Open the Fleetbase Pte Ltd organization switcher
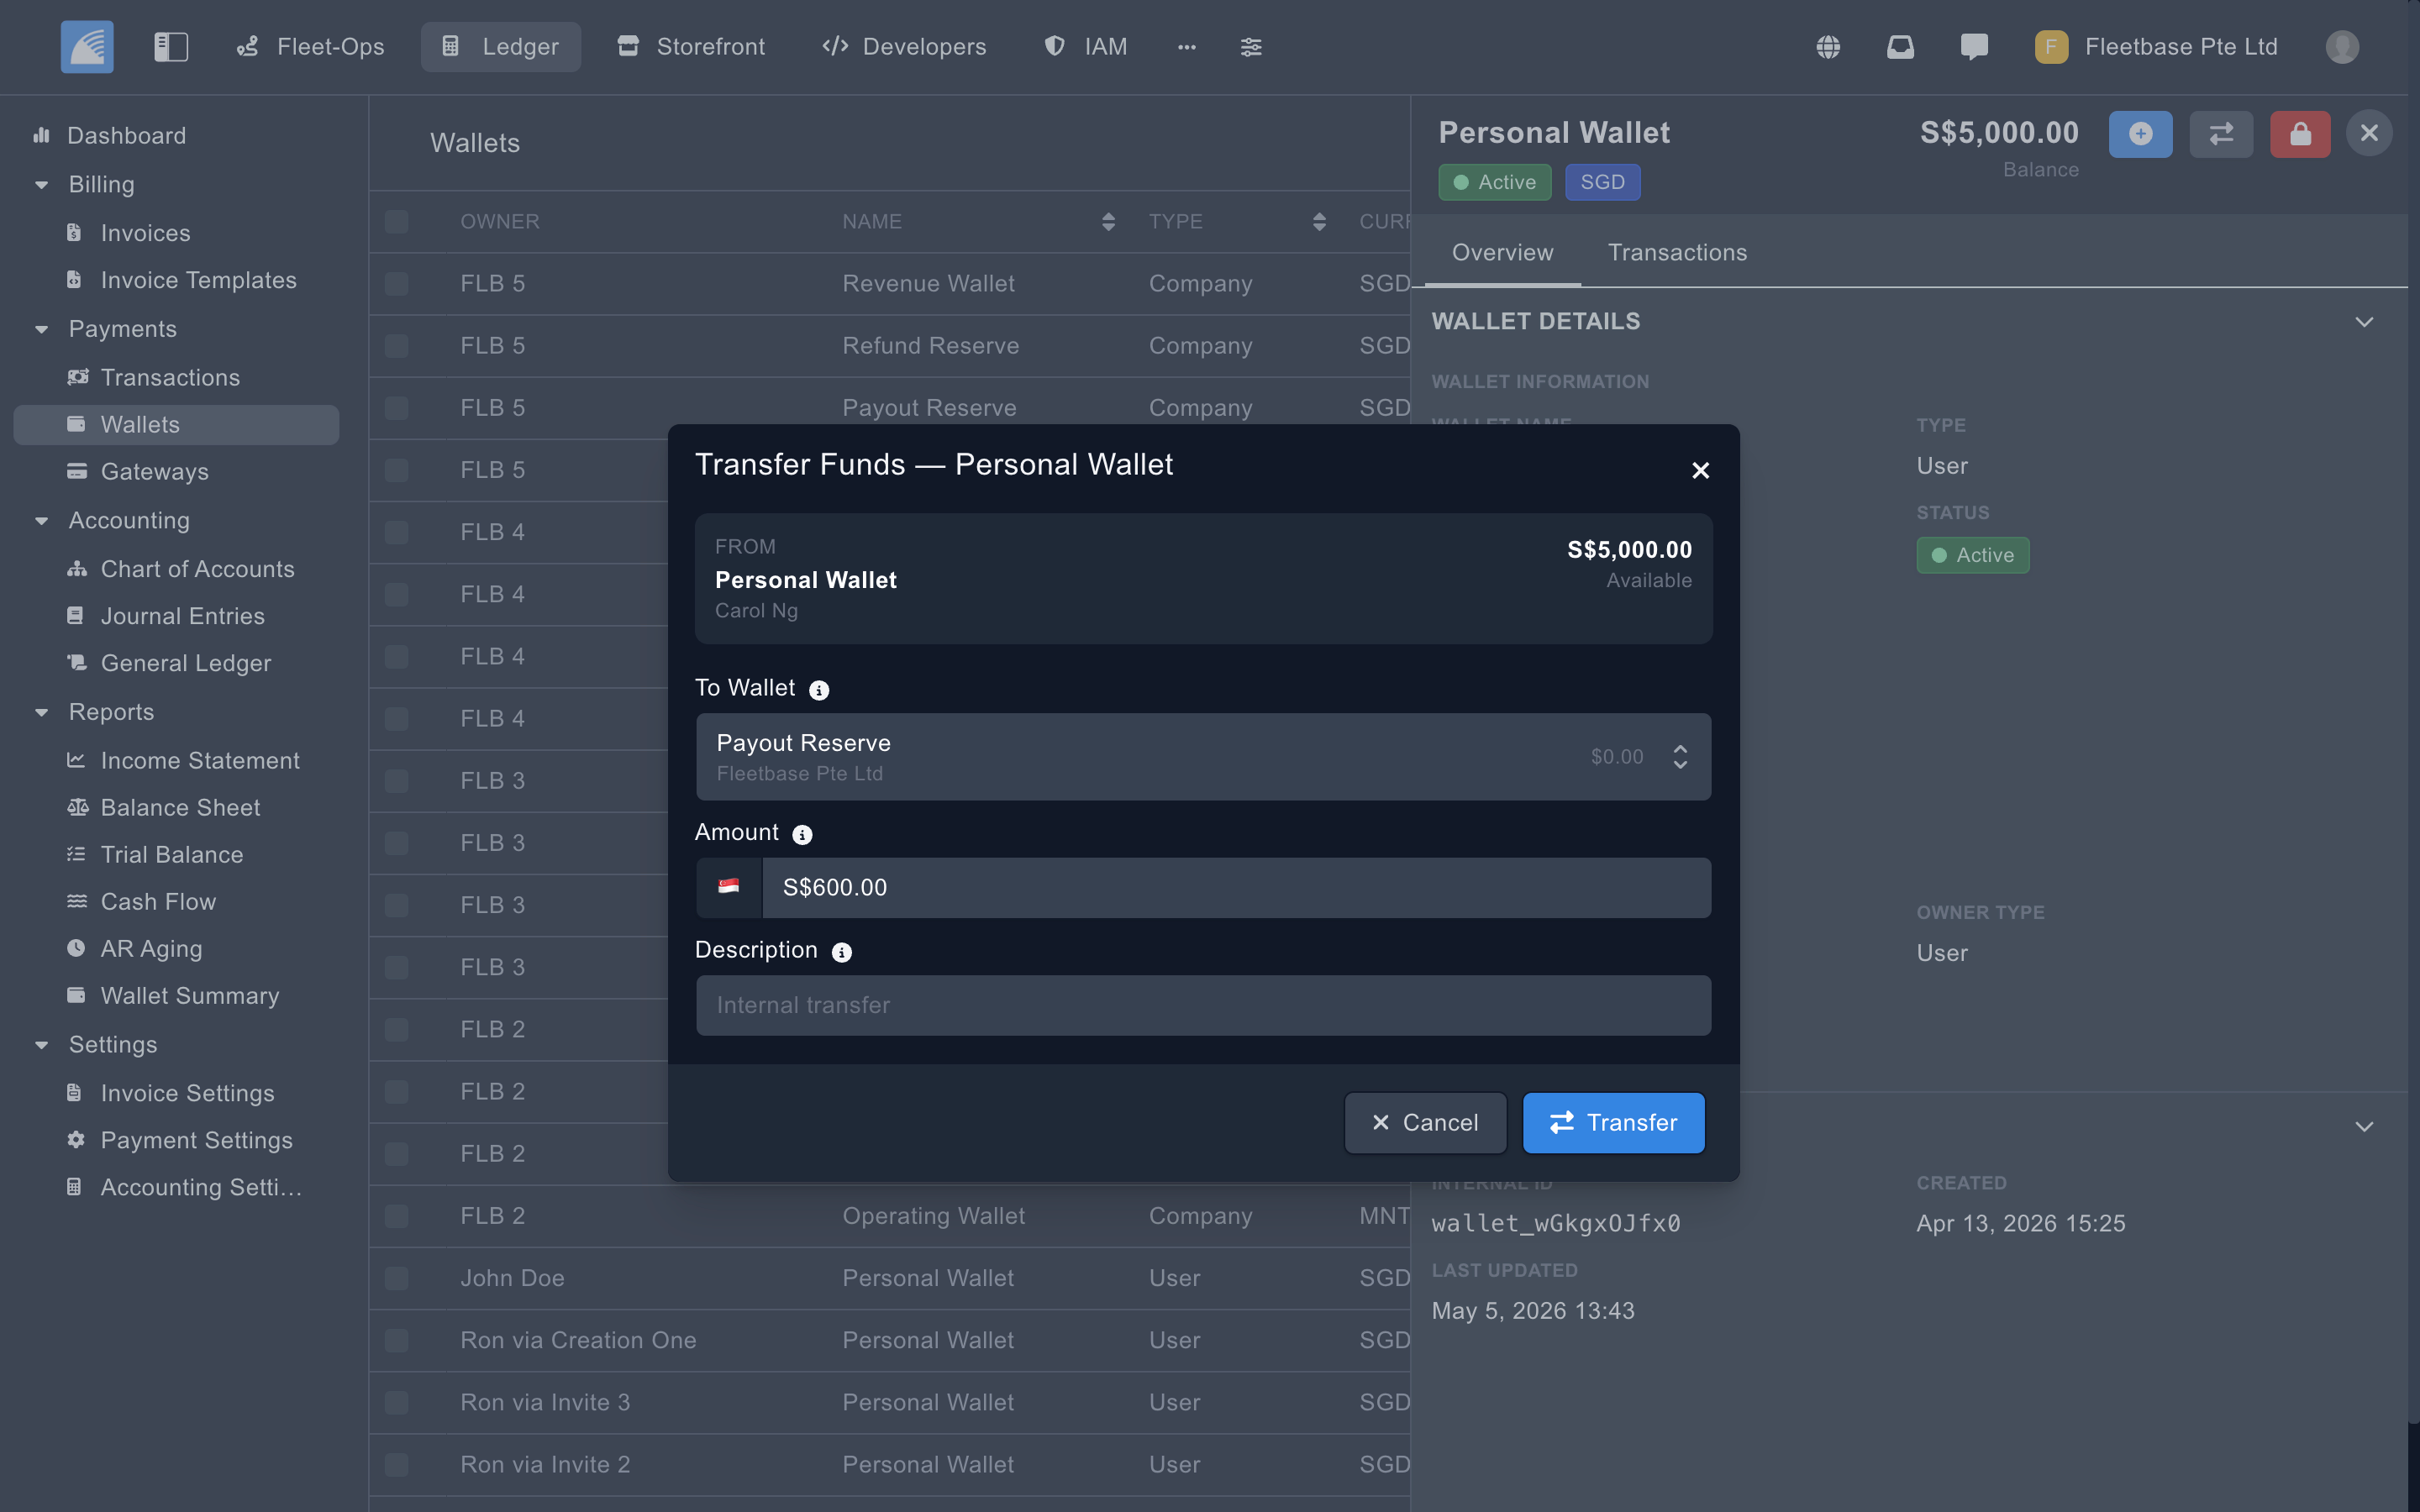The height and width of the screenshot is (1512, 2420). coord(2157,46)
